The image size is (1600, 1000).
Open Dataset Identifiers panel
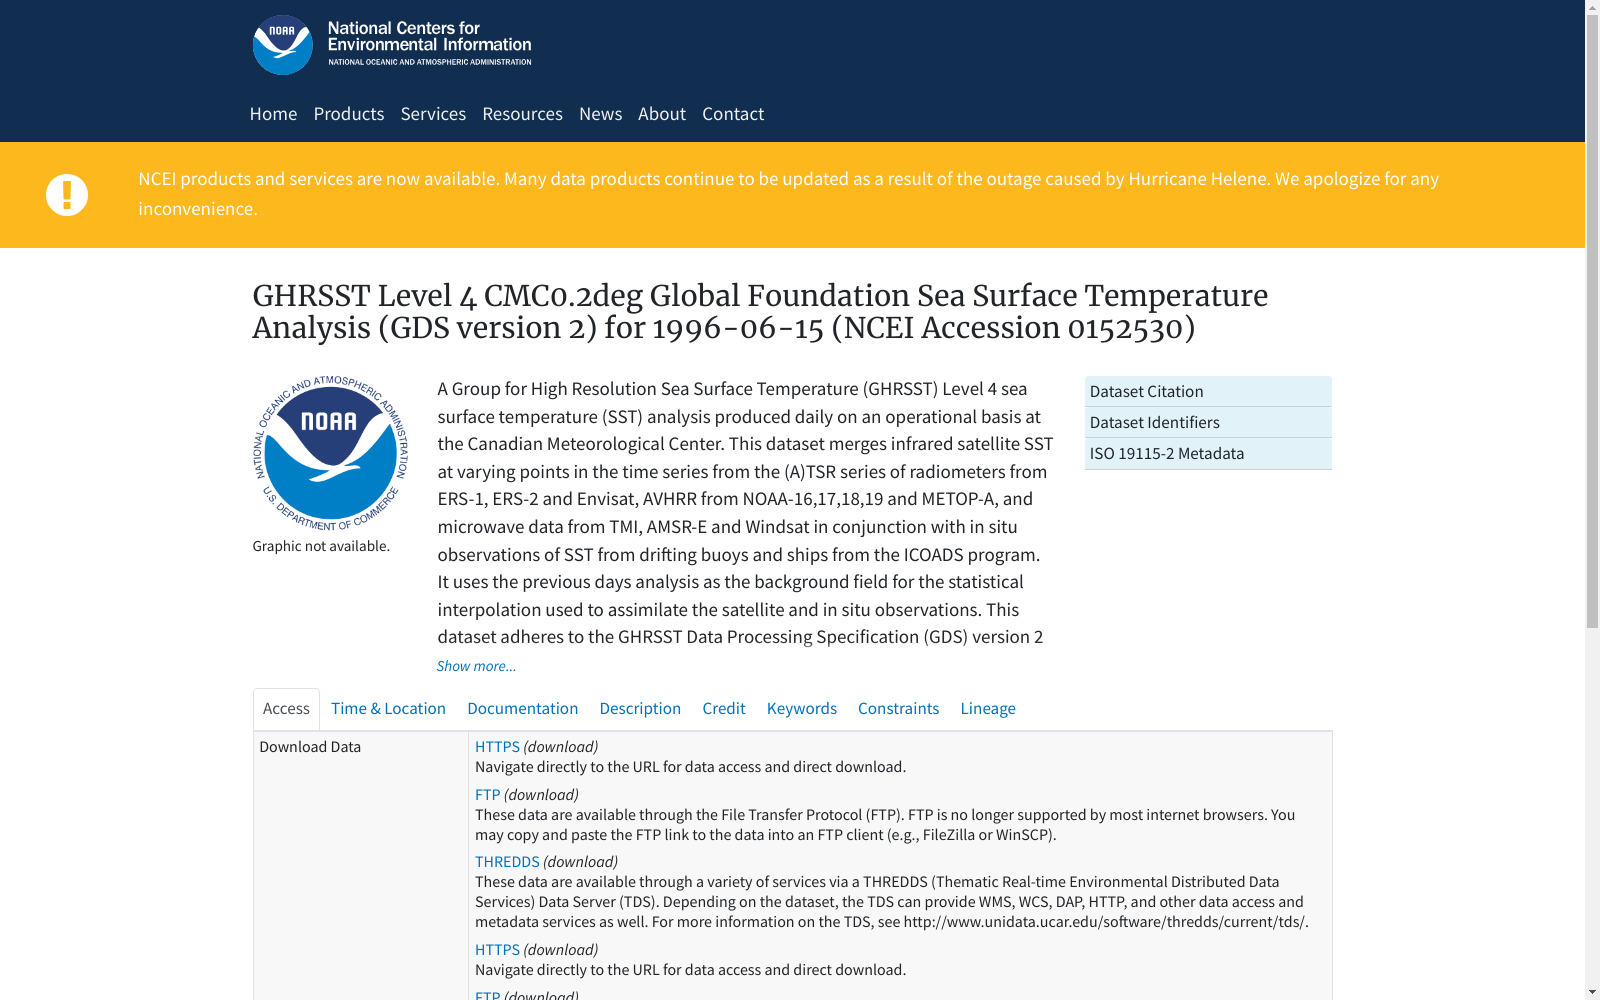click(x=1208, y=422)
